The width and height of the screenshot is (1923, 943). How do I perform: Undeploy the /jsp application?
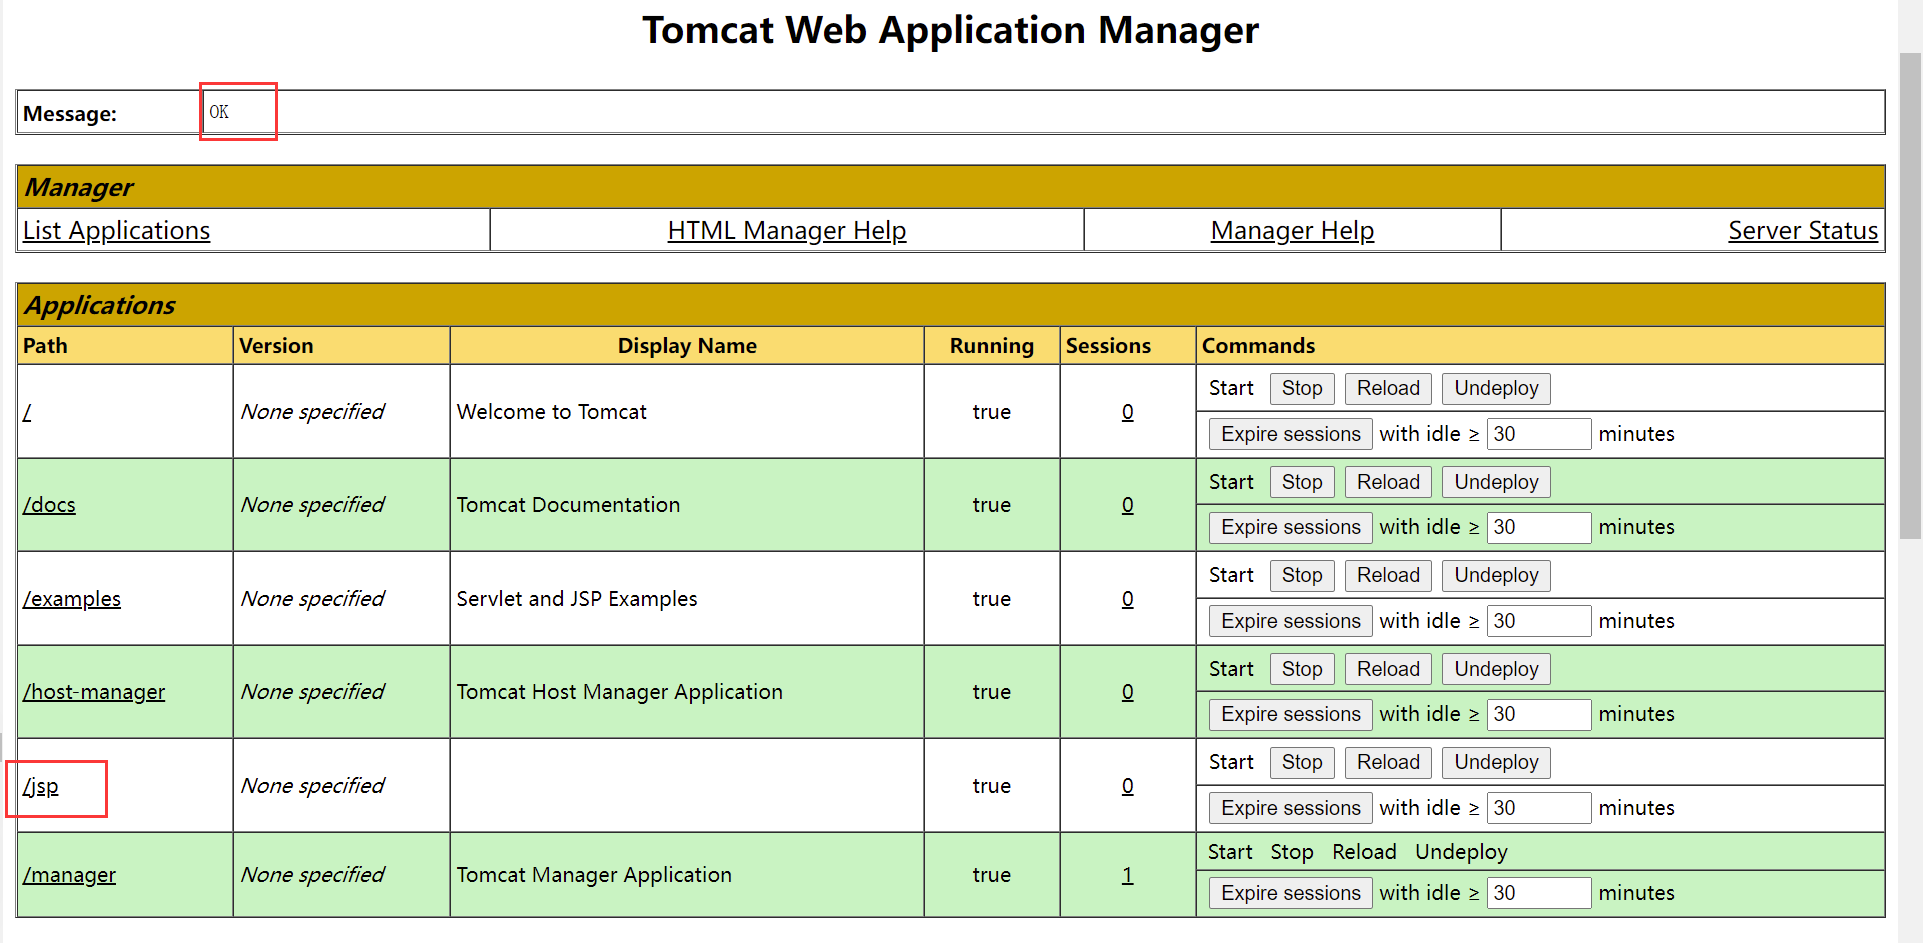(x=1495, y=763)
